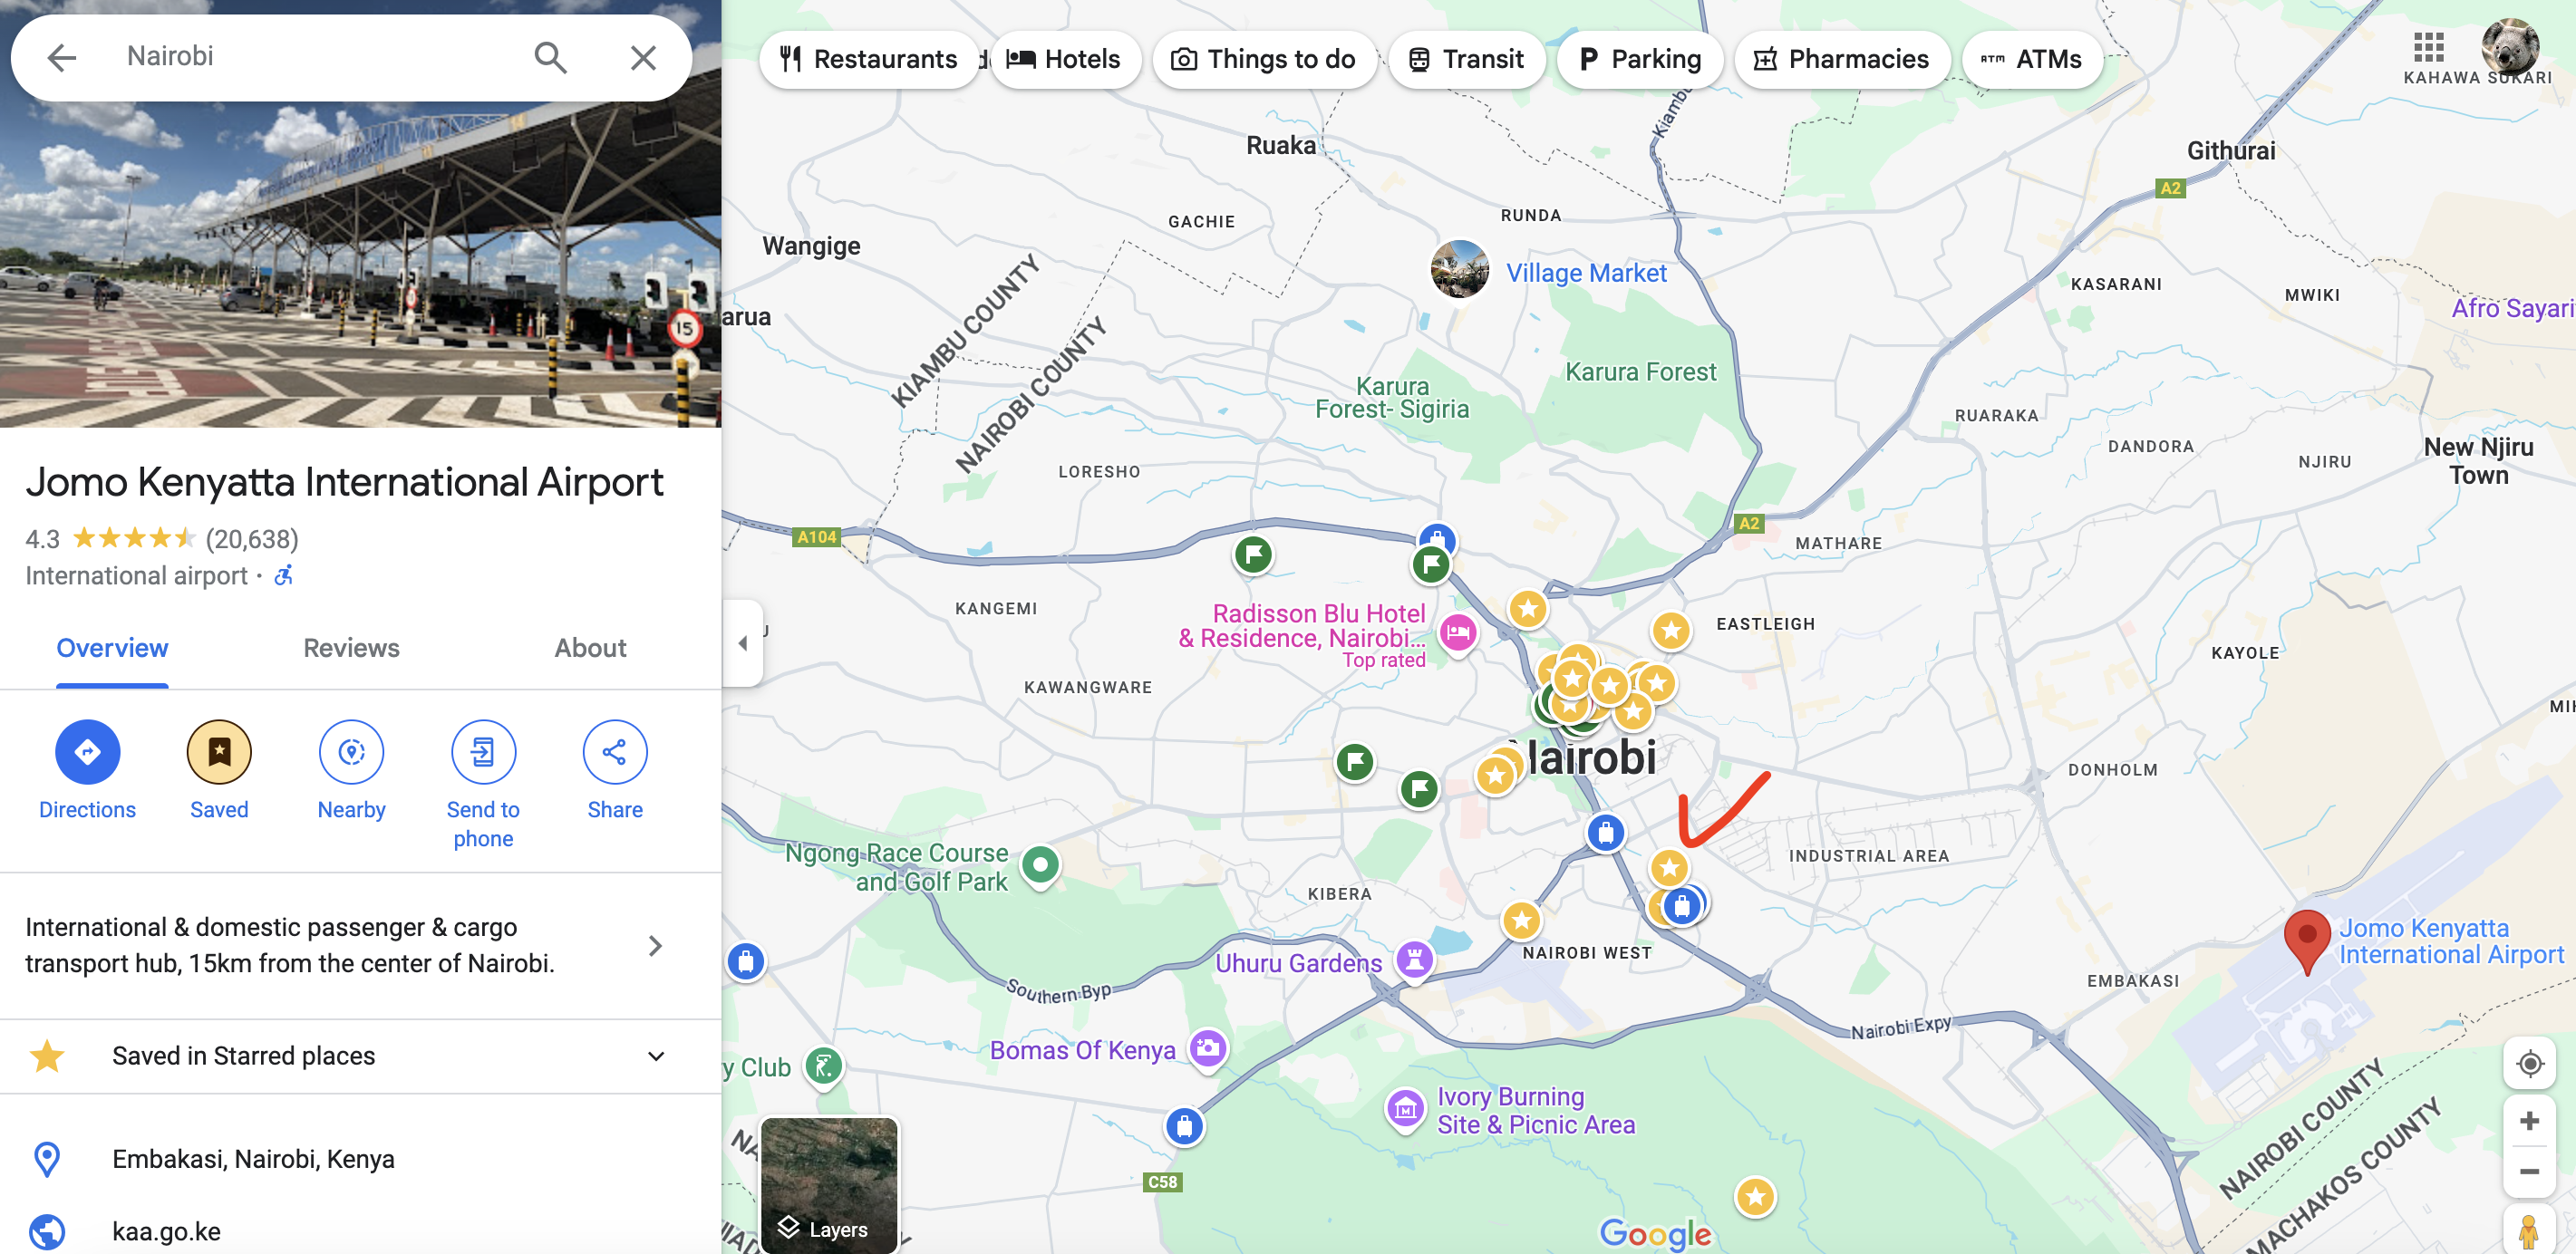This screenshot has height=1254, width=2576.
Task: Expand Saved in Starred places dropdown
Action: coord(656,1056)
